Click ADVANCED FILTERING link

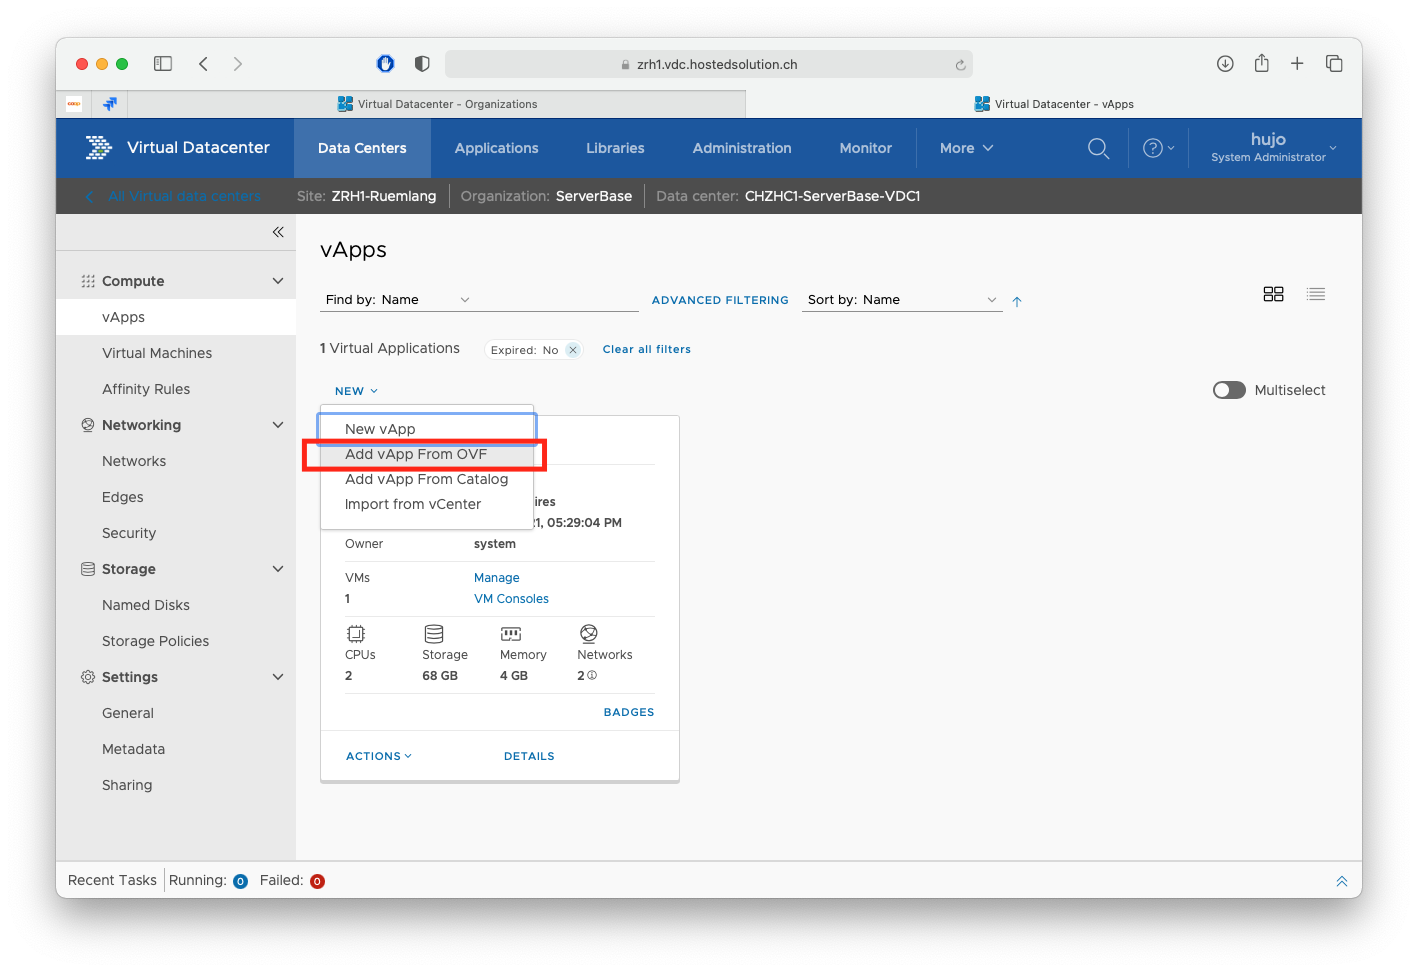(720, 300)
